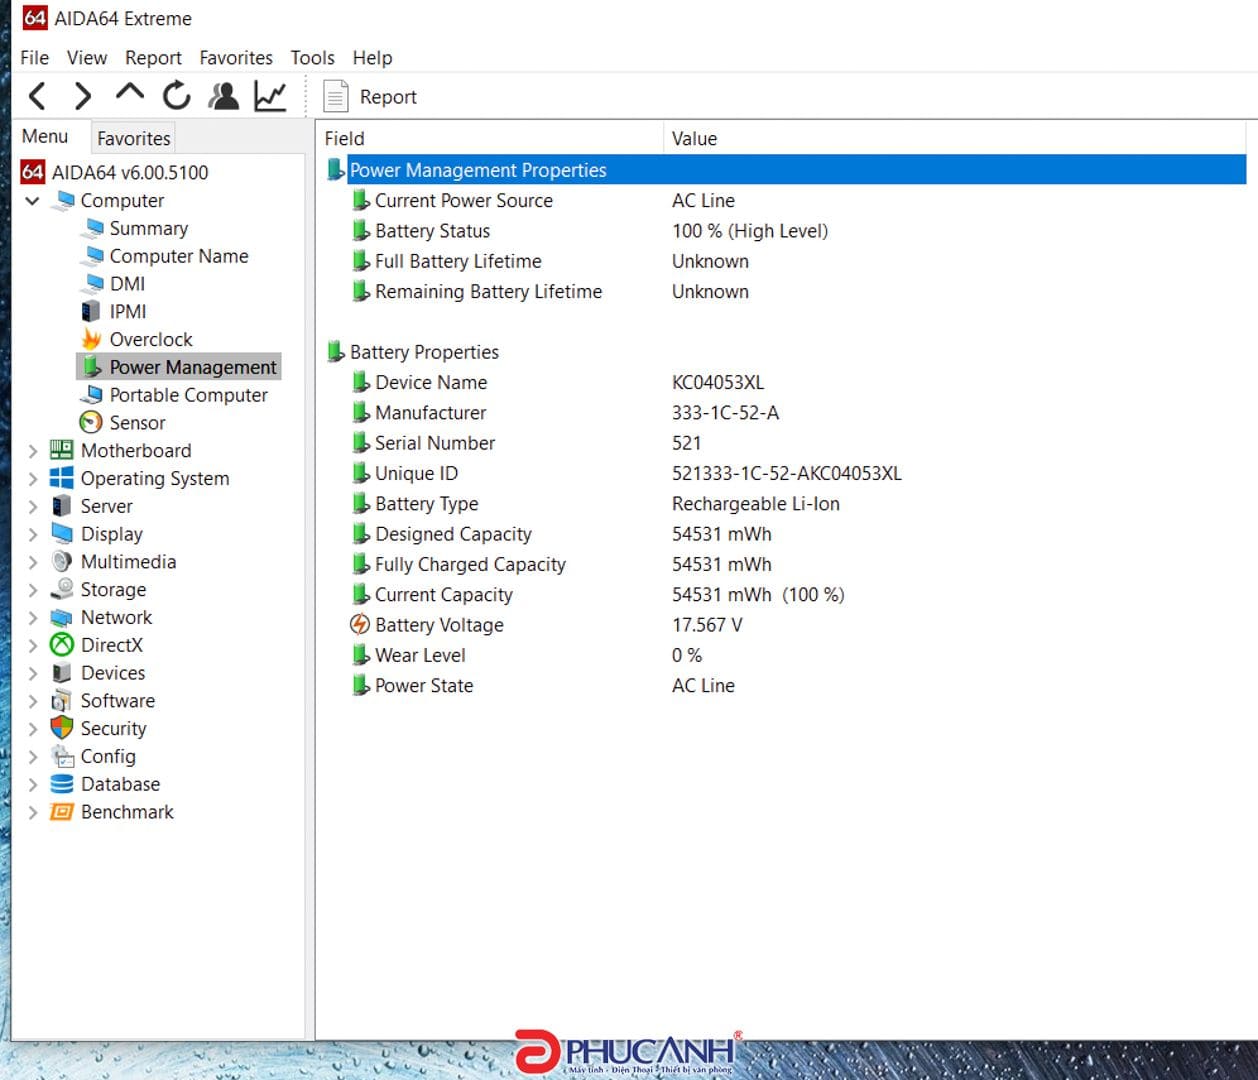Click the Software icon in the tree
Viewport: 1258px width, 1080px height.
point(62,700)
